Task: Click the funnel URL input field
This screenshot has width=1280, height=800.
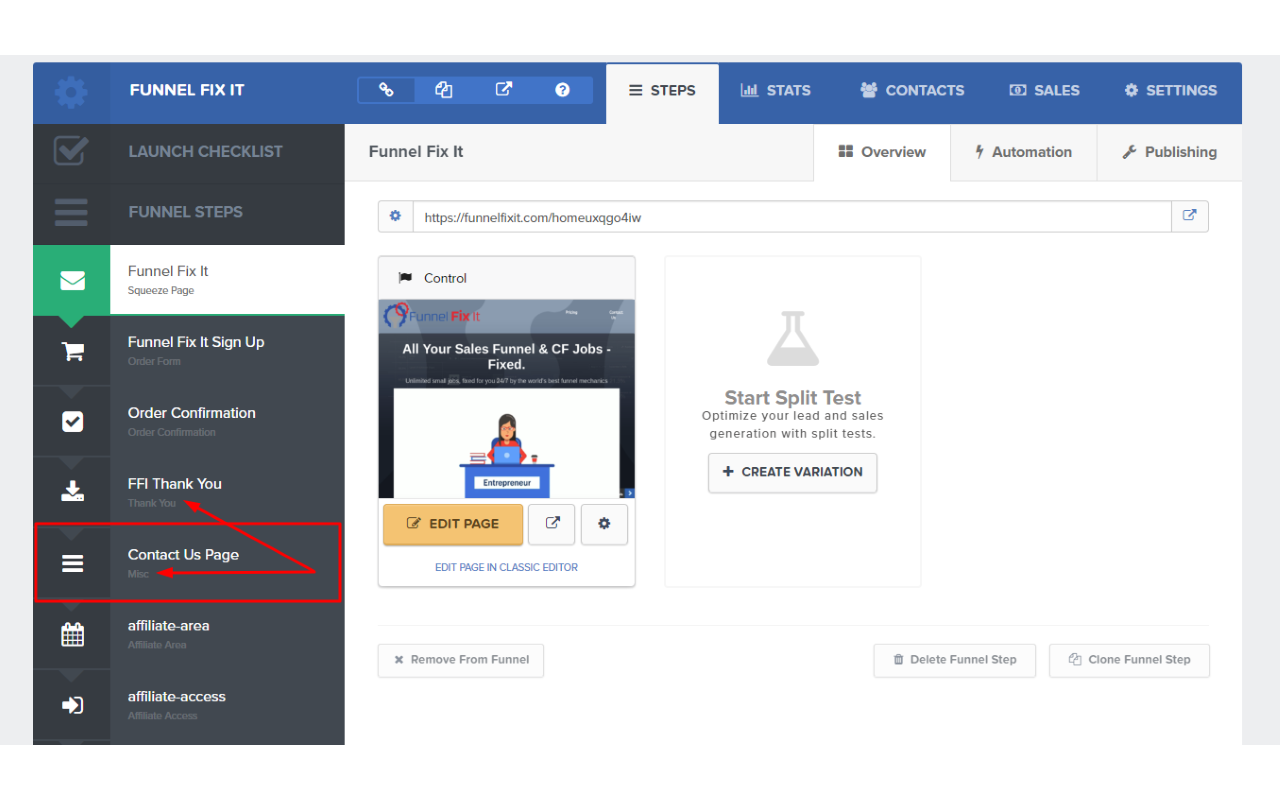Action: pos(792,216)
